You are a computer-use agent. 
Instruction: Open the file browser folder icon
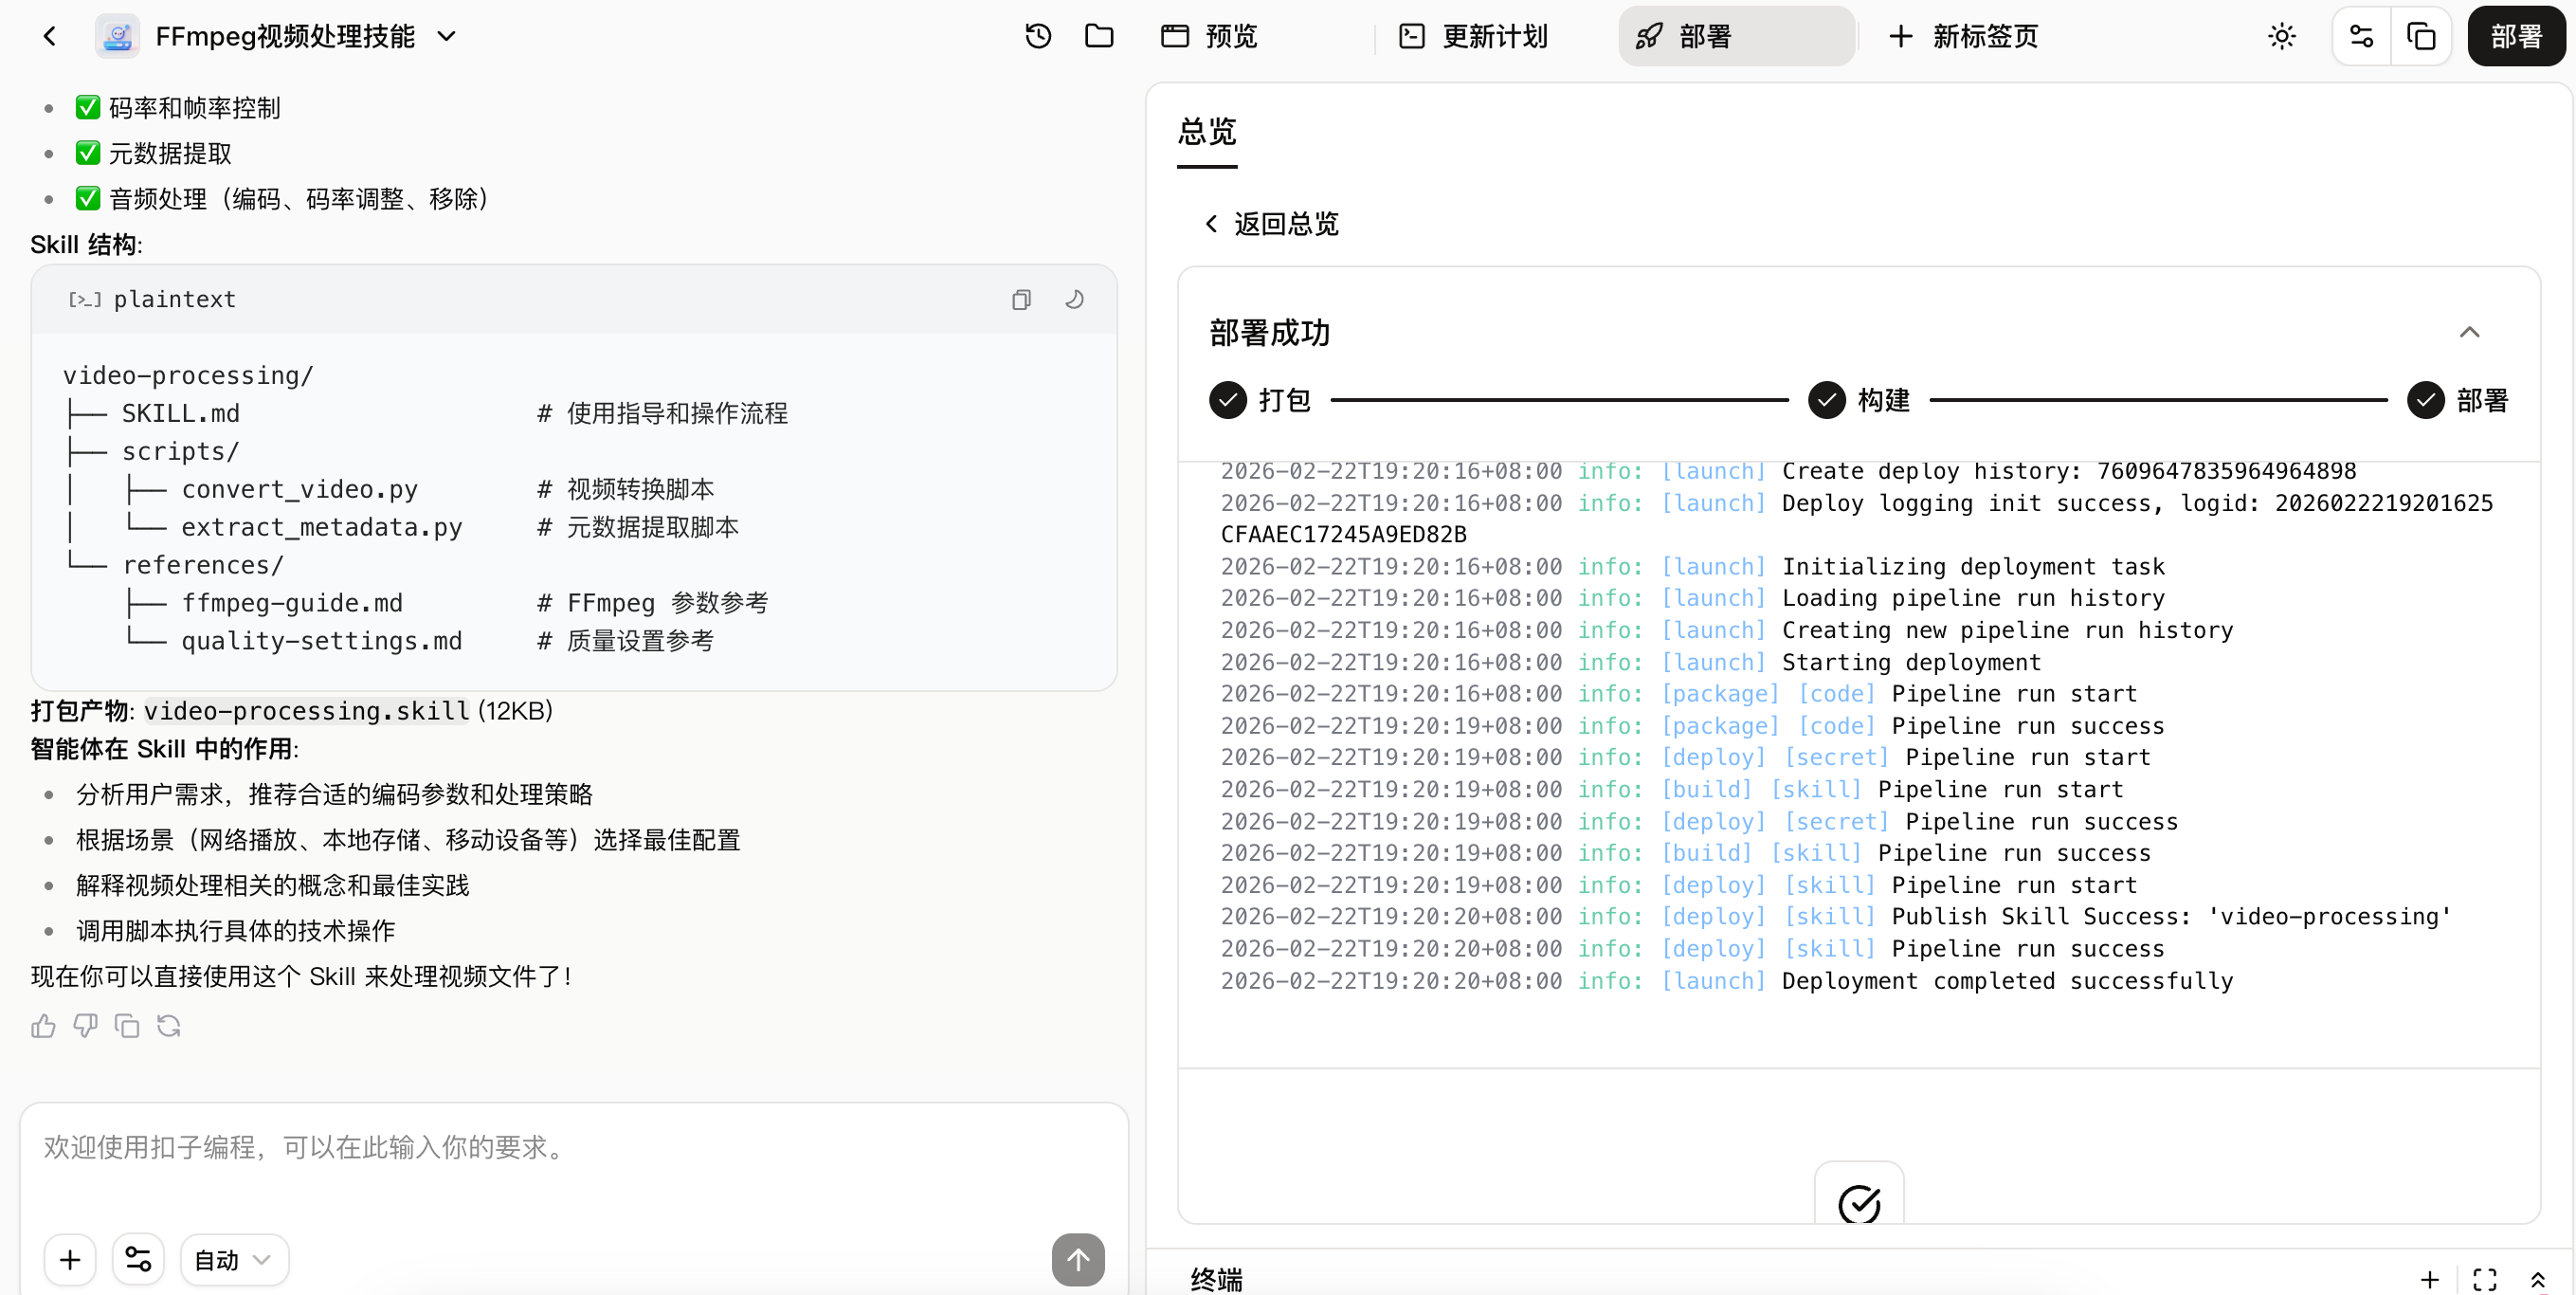1099,35
